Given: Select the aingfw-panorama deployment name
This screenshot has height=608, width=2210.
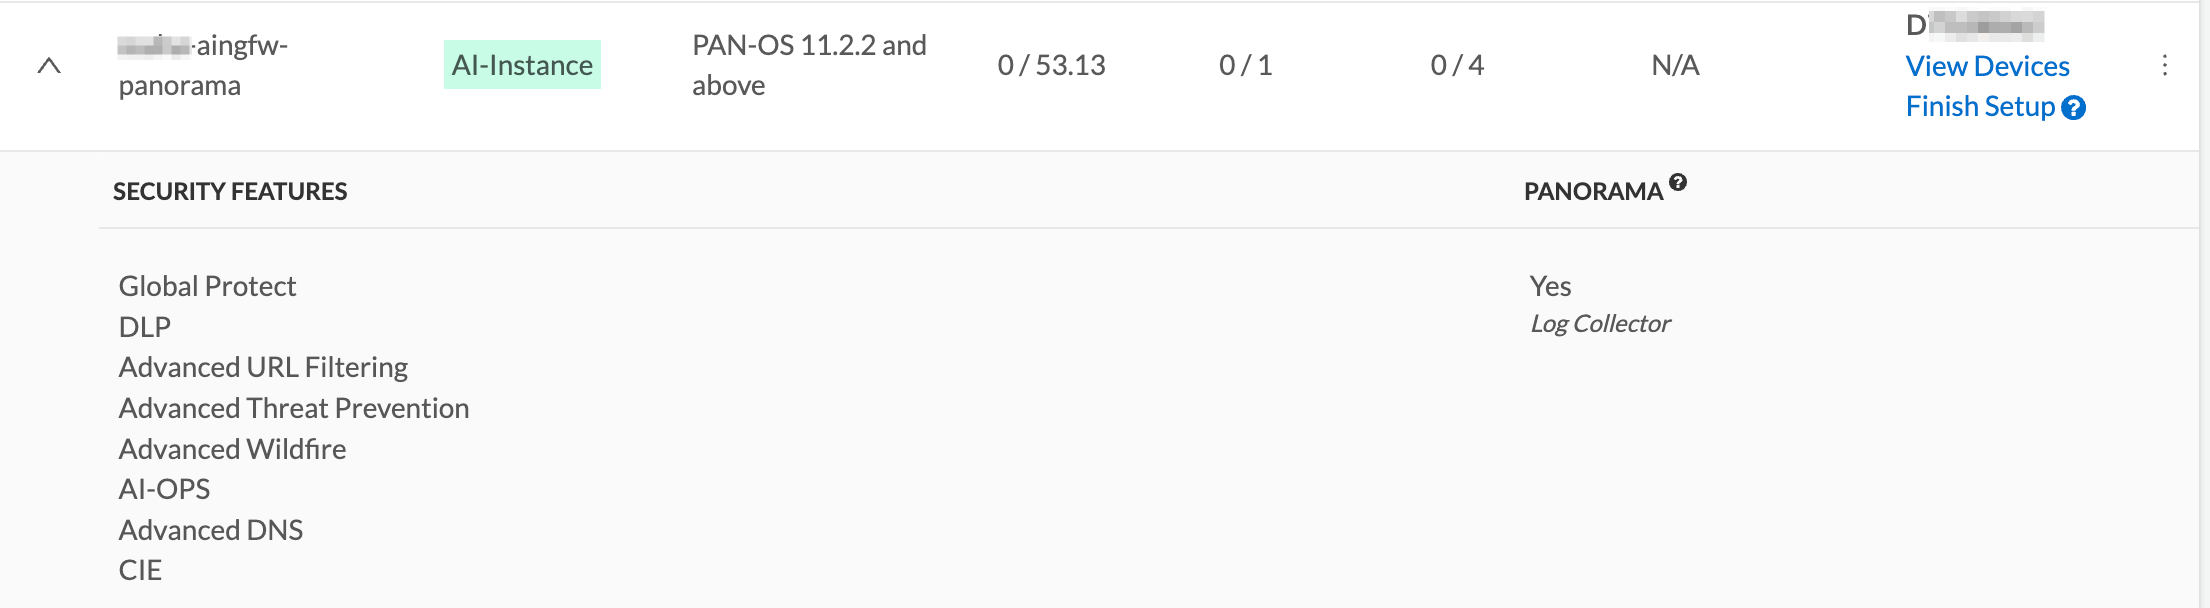Looking at the screenshot, I should pos(202,66).
